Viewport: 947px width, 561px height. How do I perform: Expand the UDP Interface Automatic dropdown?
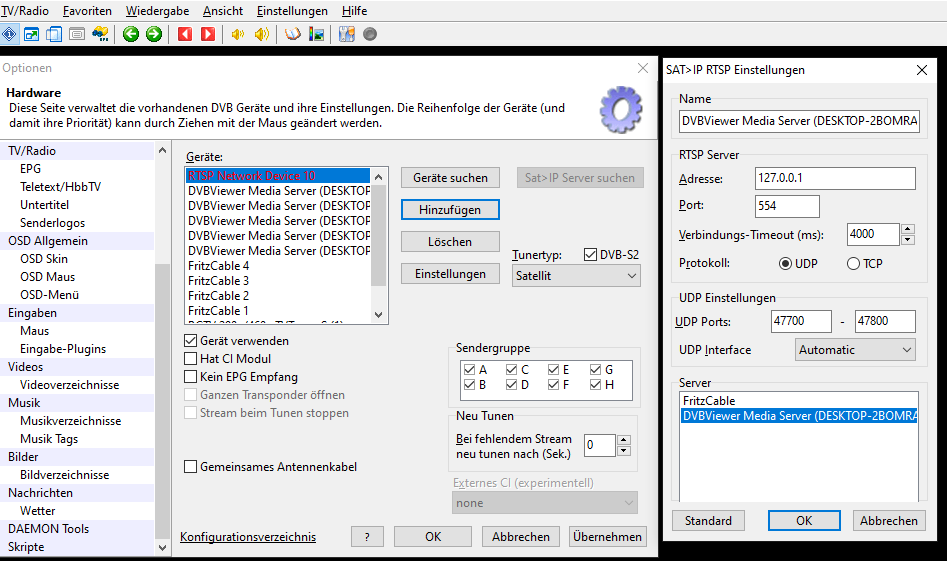[856, 350]
